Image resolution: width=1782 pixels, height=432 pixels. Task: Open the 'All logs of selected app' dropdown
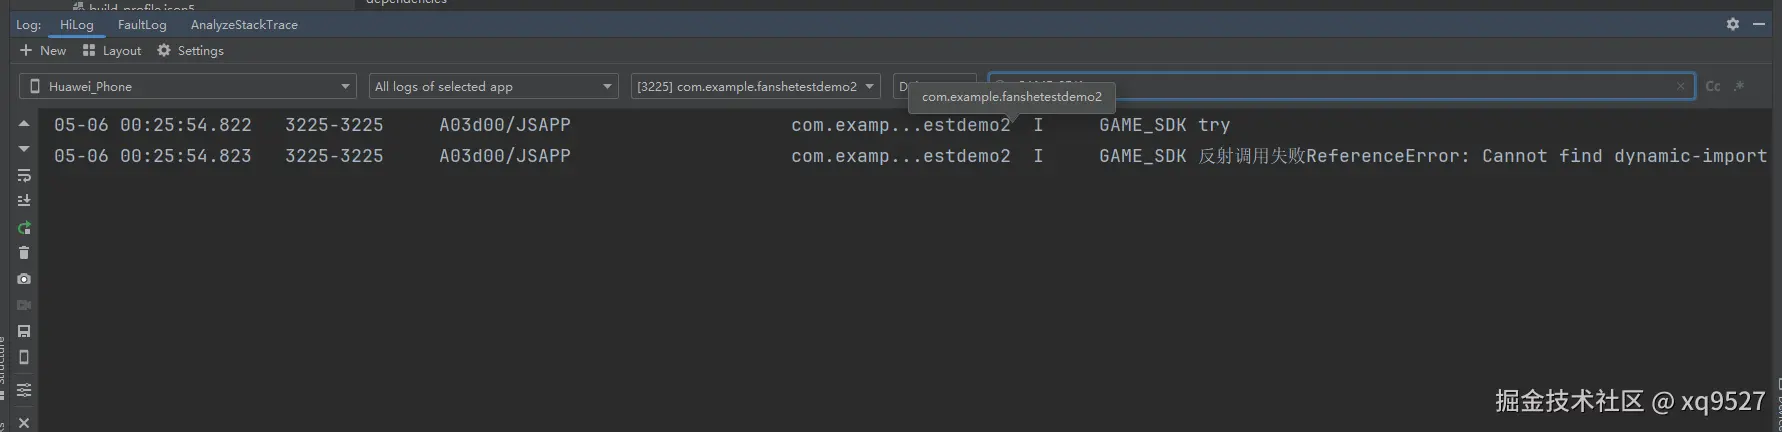[x=494, y=87]
